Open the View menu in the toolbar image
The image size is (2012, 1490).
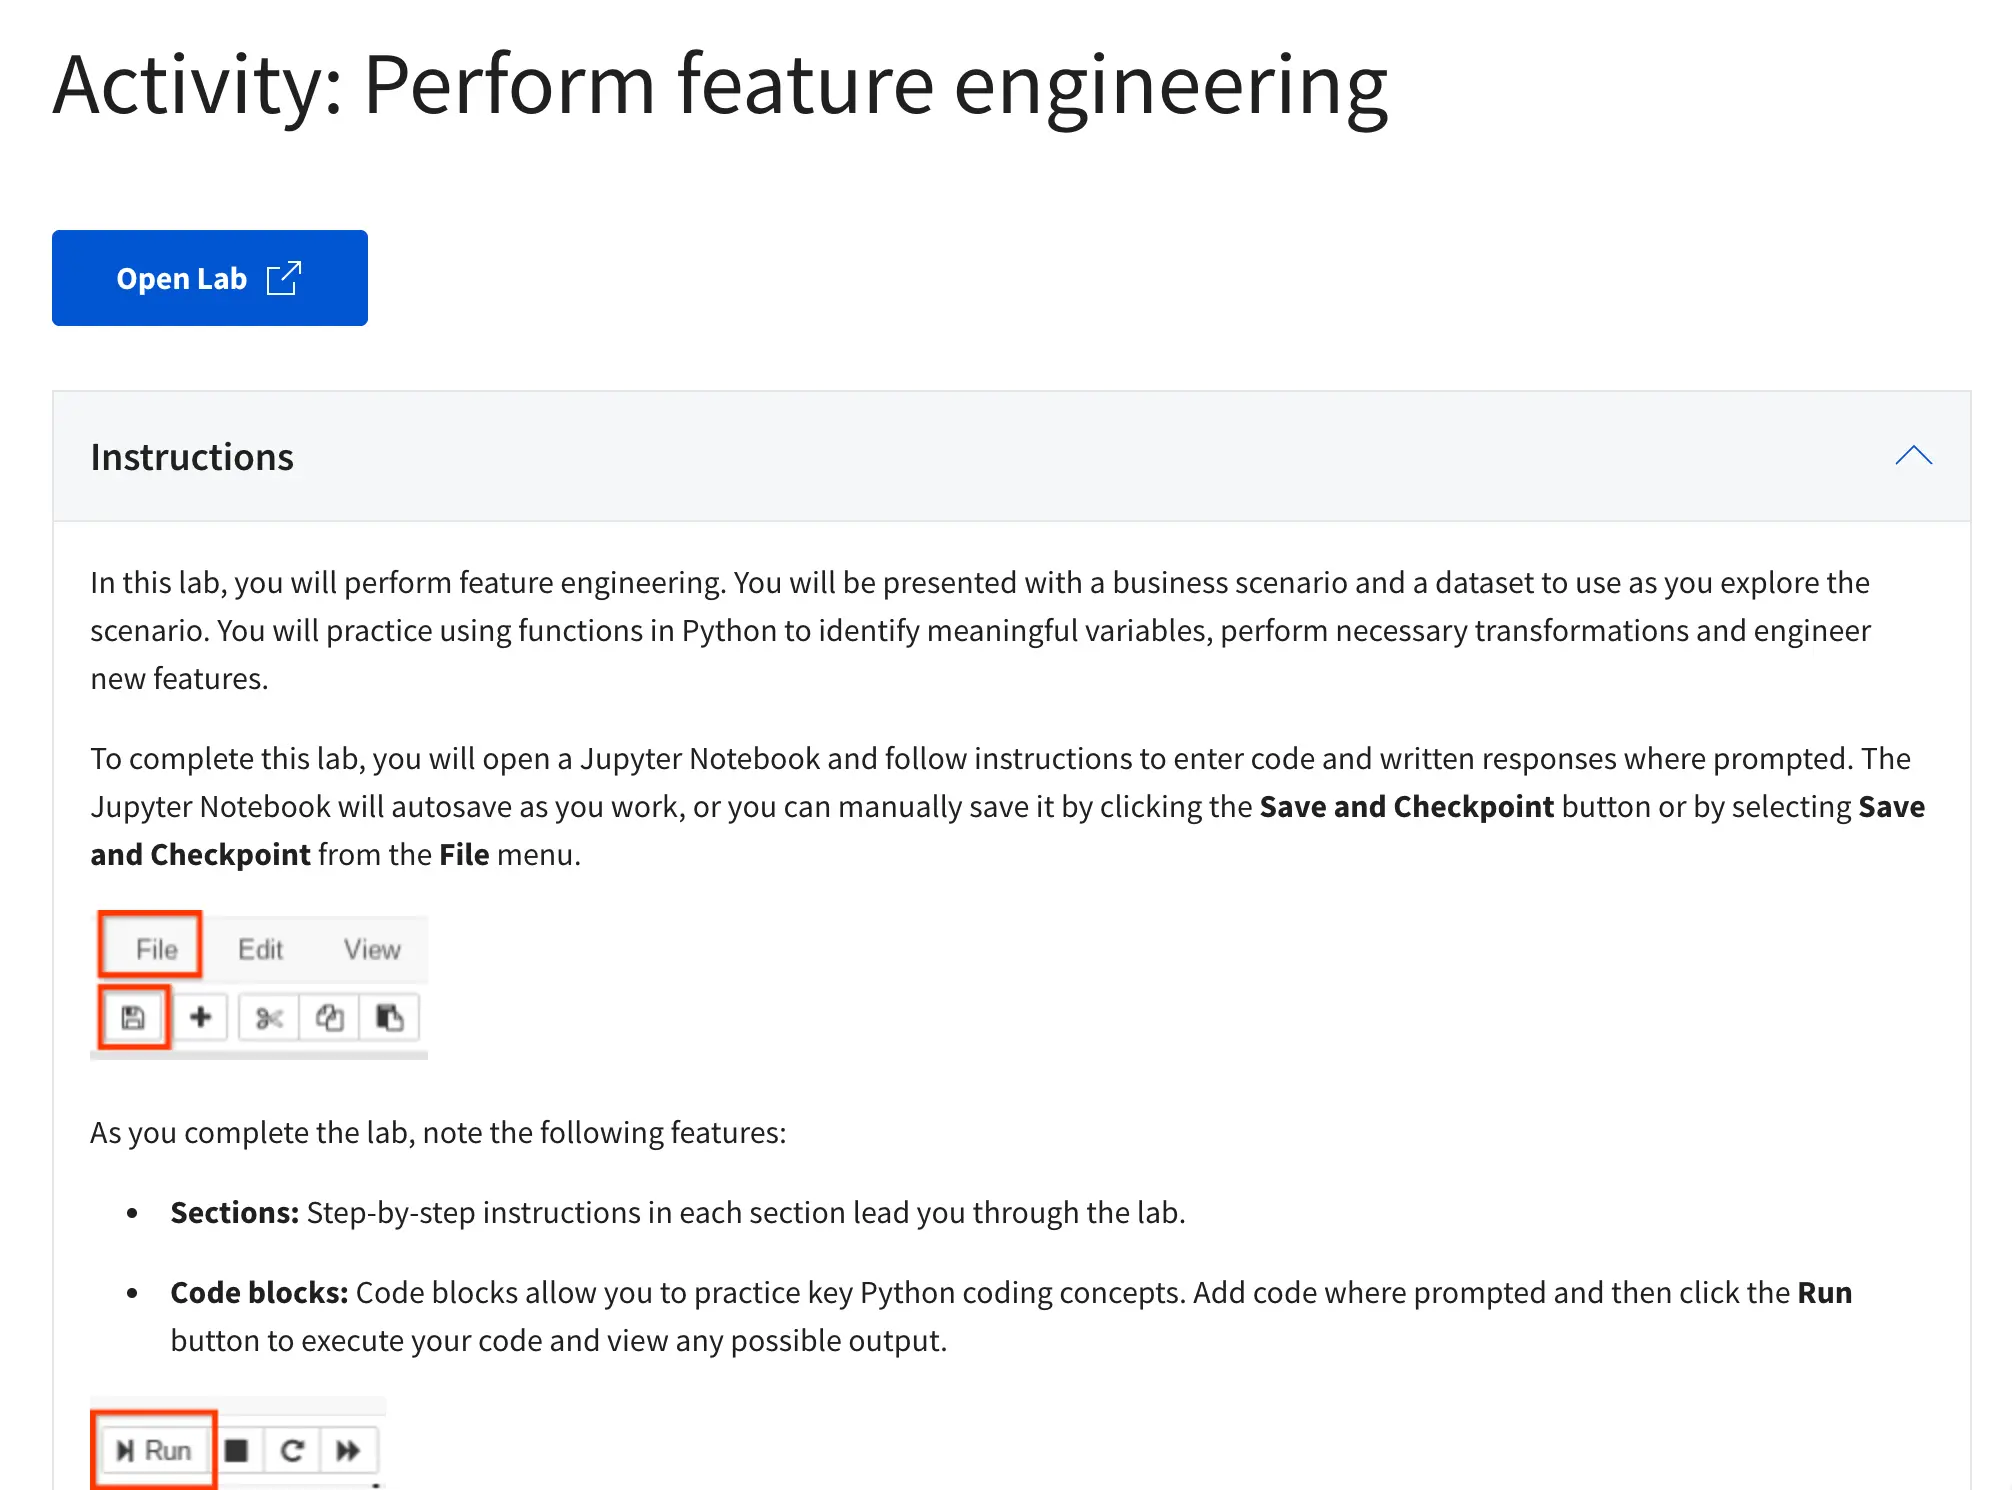[x=372, y=949]
